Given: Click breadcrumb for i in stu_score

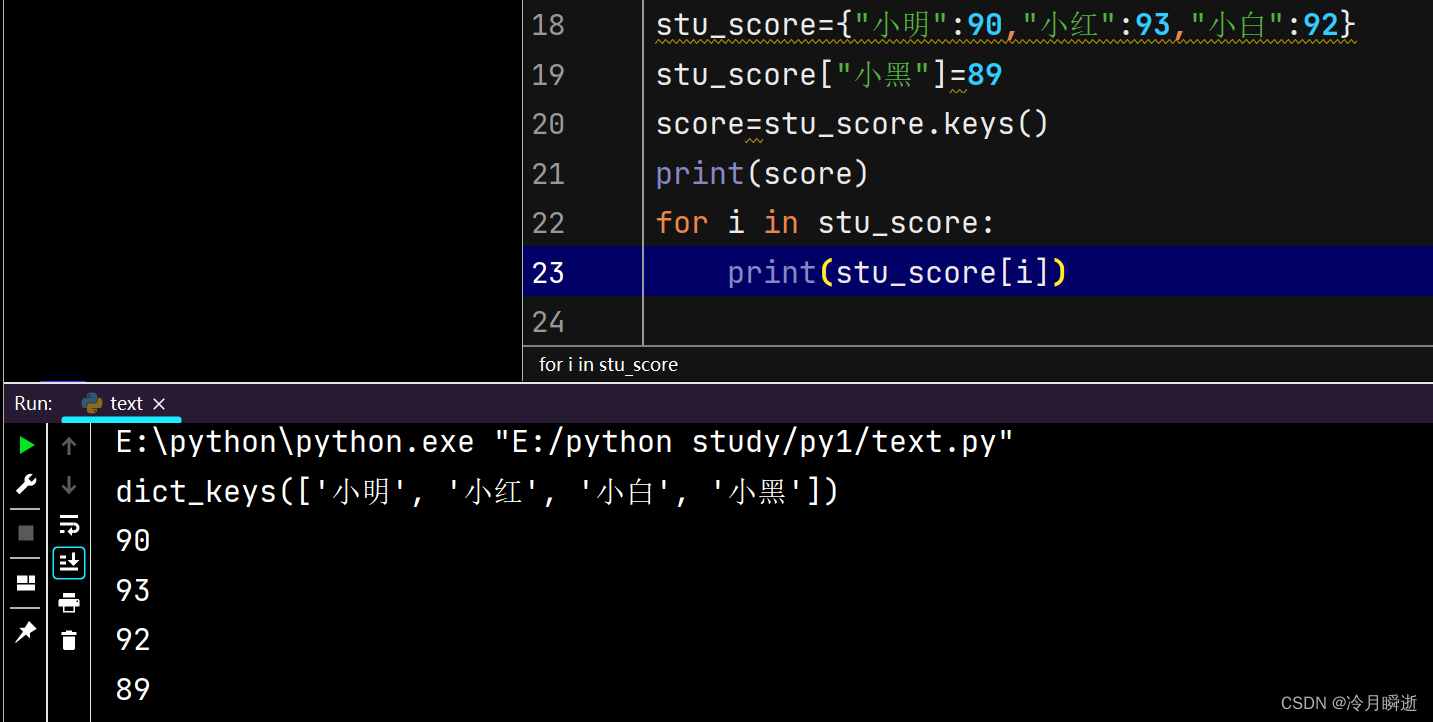Looking at the screenshot, I should pyautogui.click(x=608, y=364).
